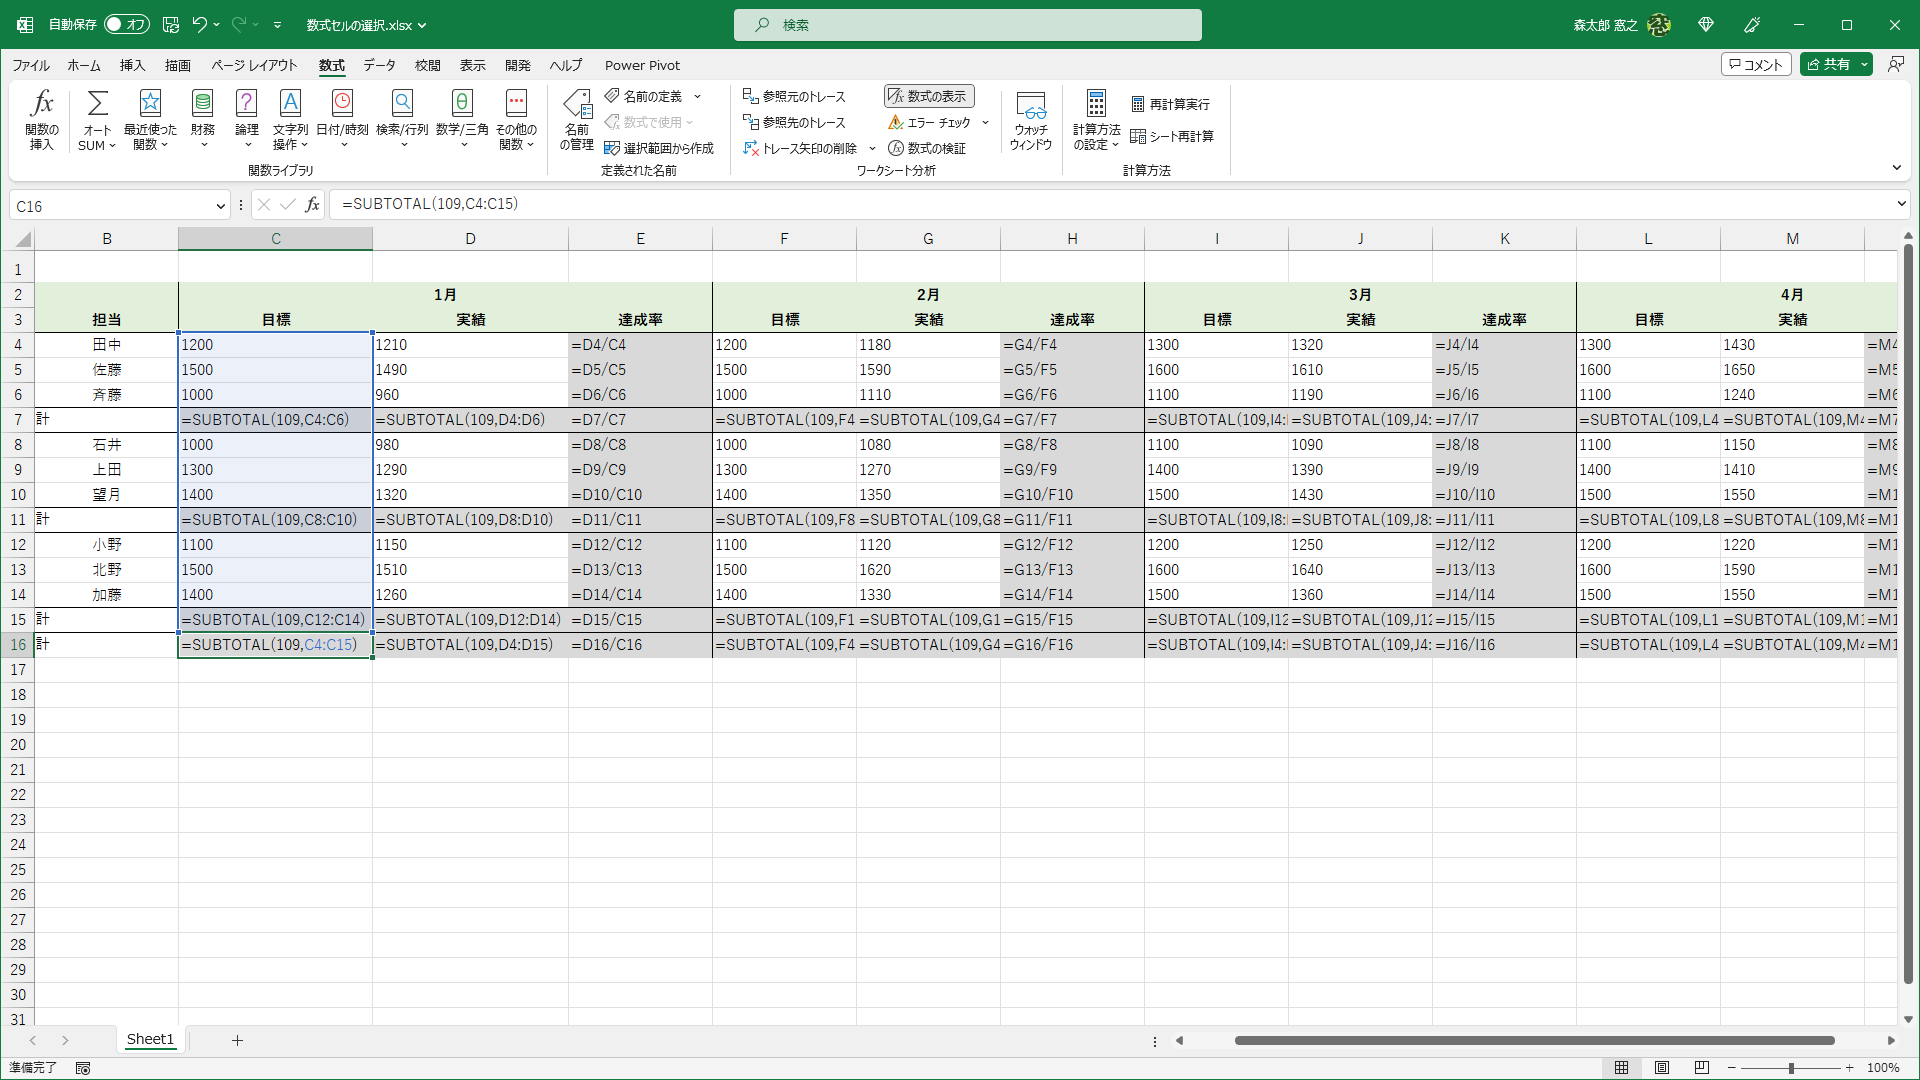Click inside the search box
Screen dimensions: 1920x1080
[967, 25]
